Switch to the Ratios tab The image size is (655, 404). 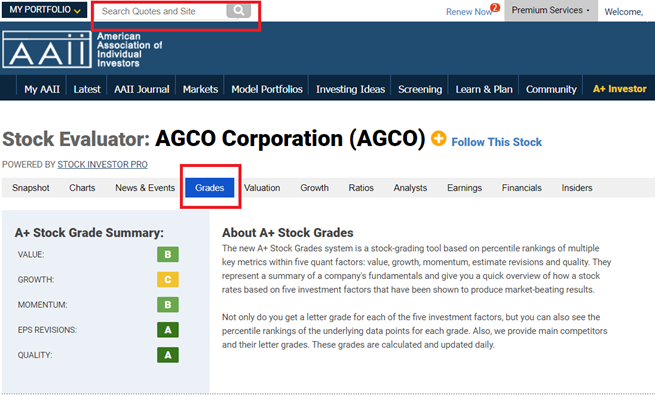pos(361,188)
